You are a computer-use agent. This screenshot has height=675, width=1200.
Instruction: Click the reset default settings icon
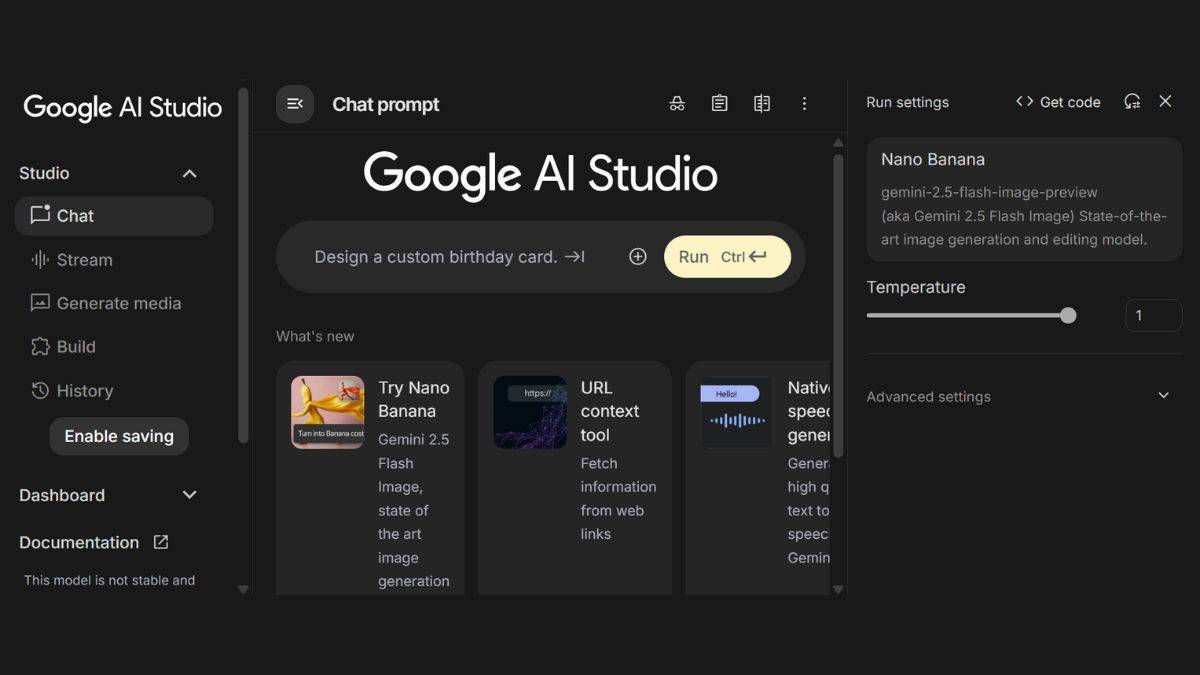pyautogui.click(x=1132, y=101)
